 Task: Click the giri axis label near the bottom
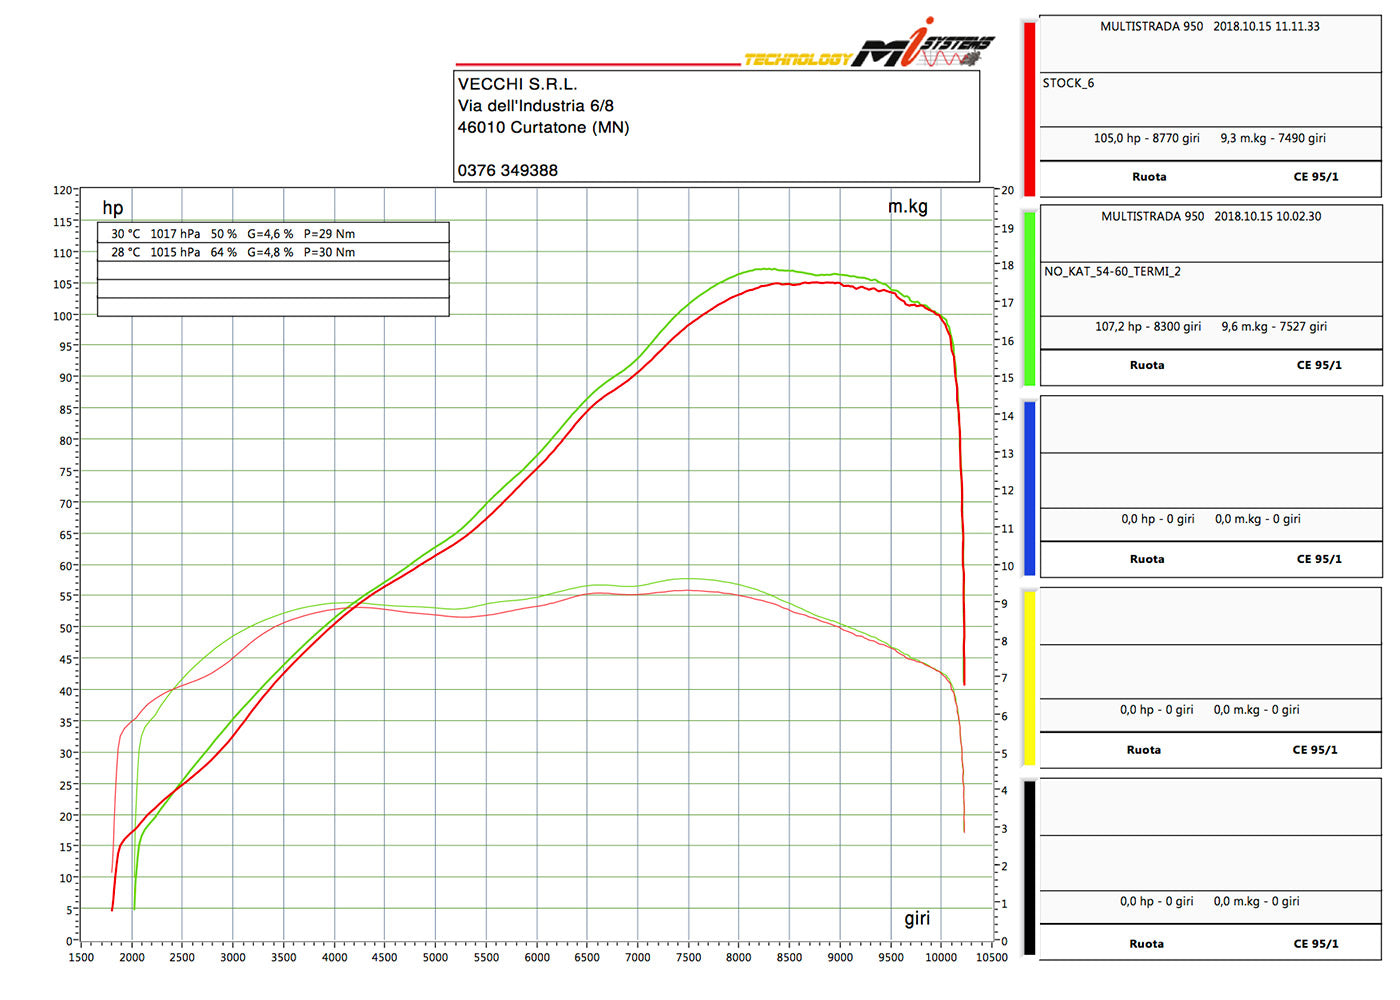tap(916, 918)
